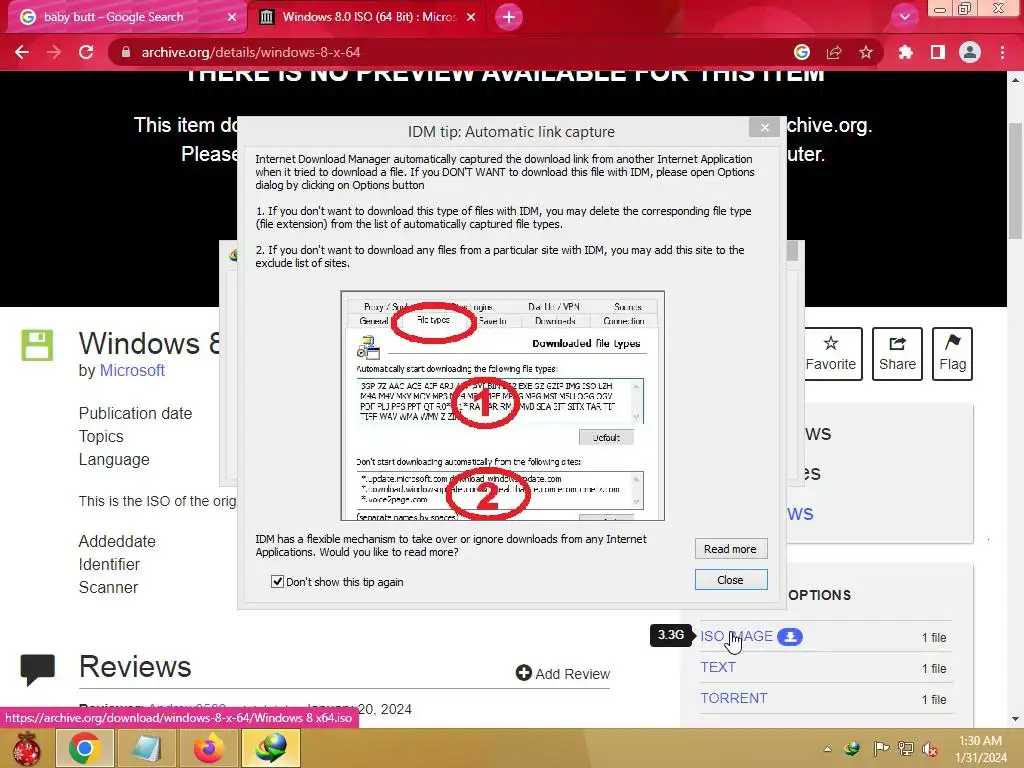Open the notepad app taskbar icon
Screen dimensions: 1024x768
click(x=146, y=748)
